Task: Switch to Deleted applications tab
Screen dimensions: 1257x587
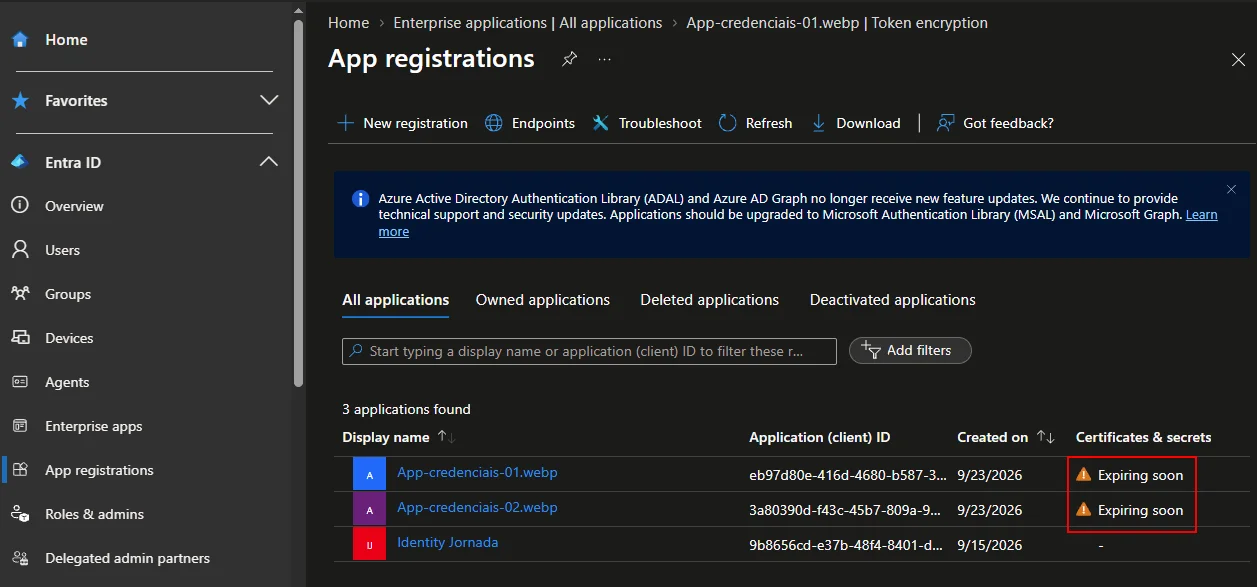Action: pyautogui.click(x=710, y=300)
